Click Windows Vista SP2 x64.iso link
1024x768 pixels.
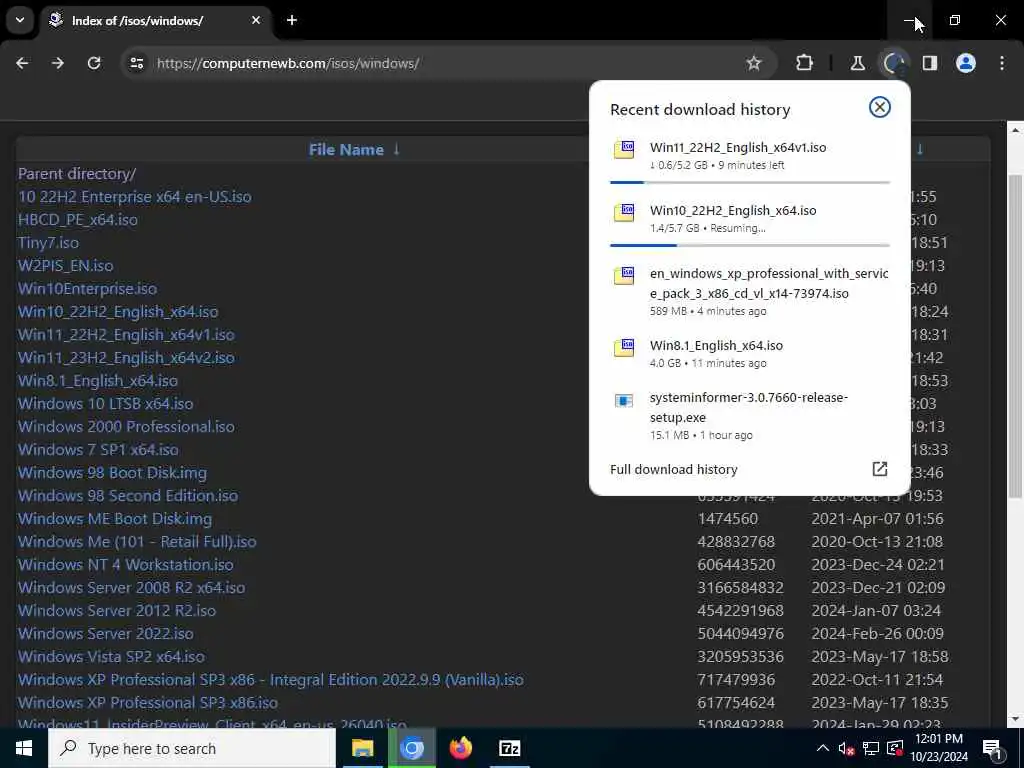click(x=111, y=656)
